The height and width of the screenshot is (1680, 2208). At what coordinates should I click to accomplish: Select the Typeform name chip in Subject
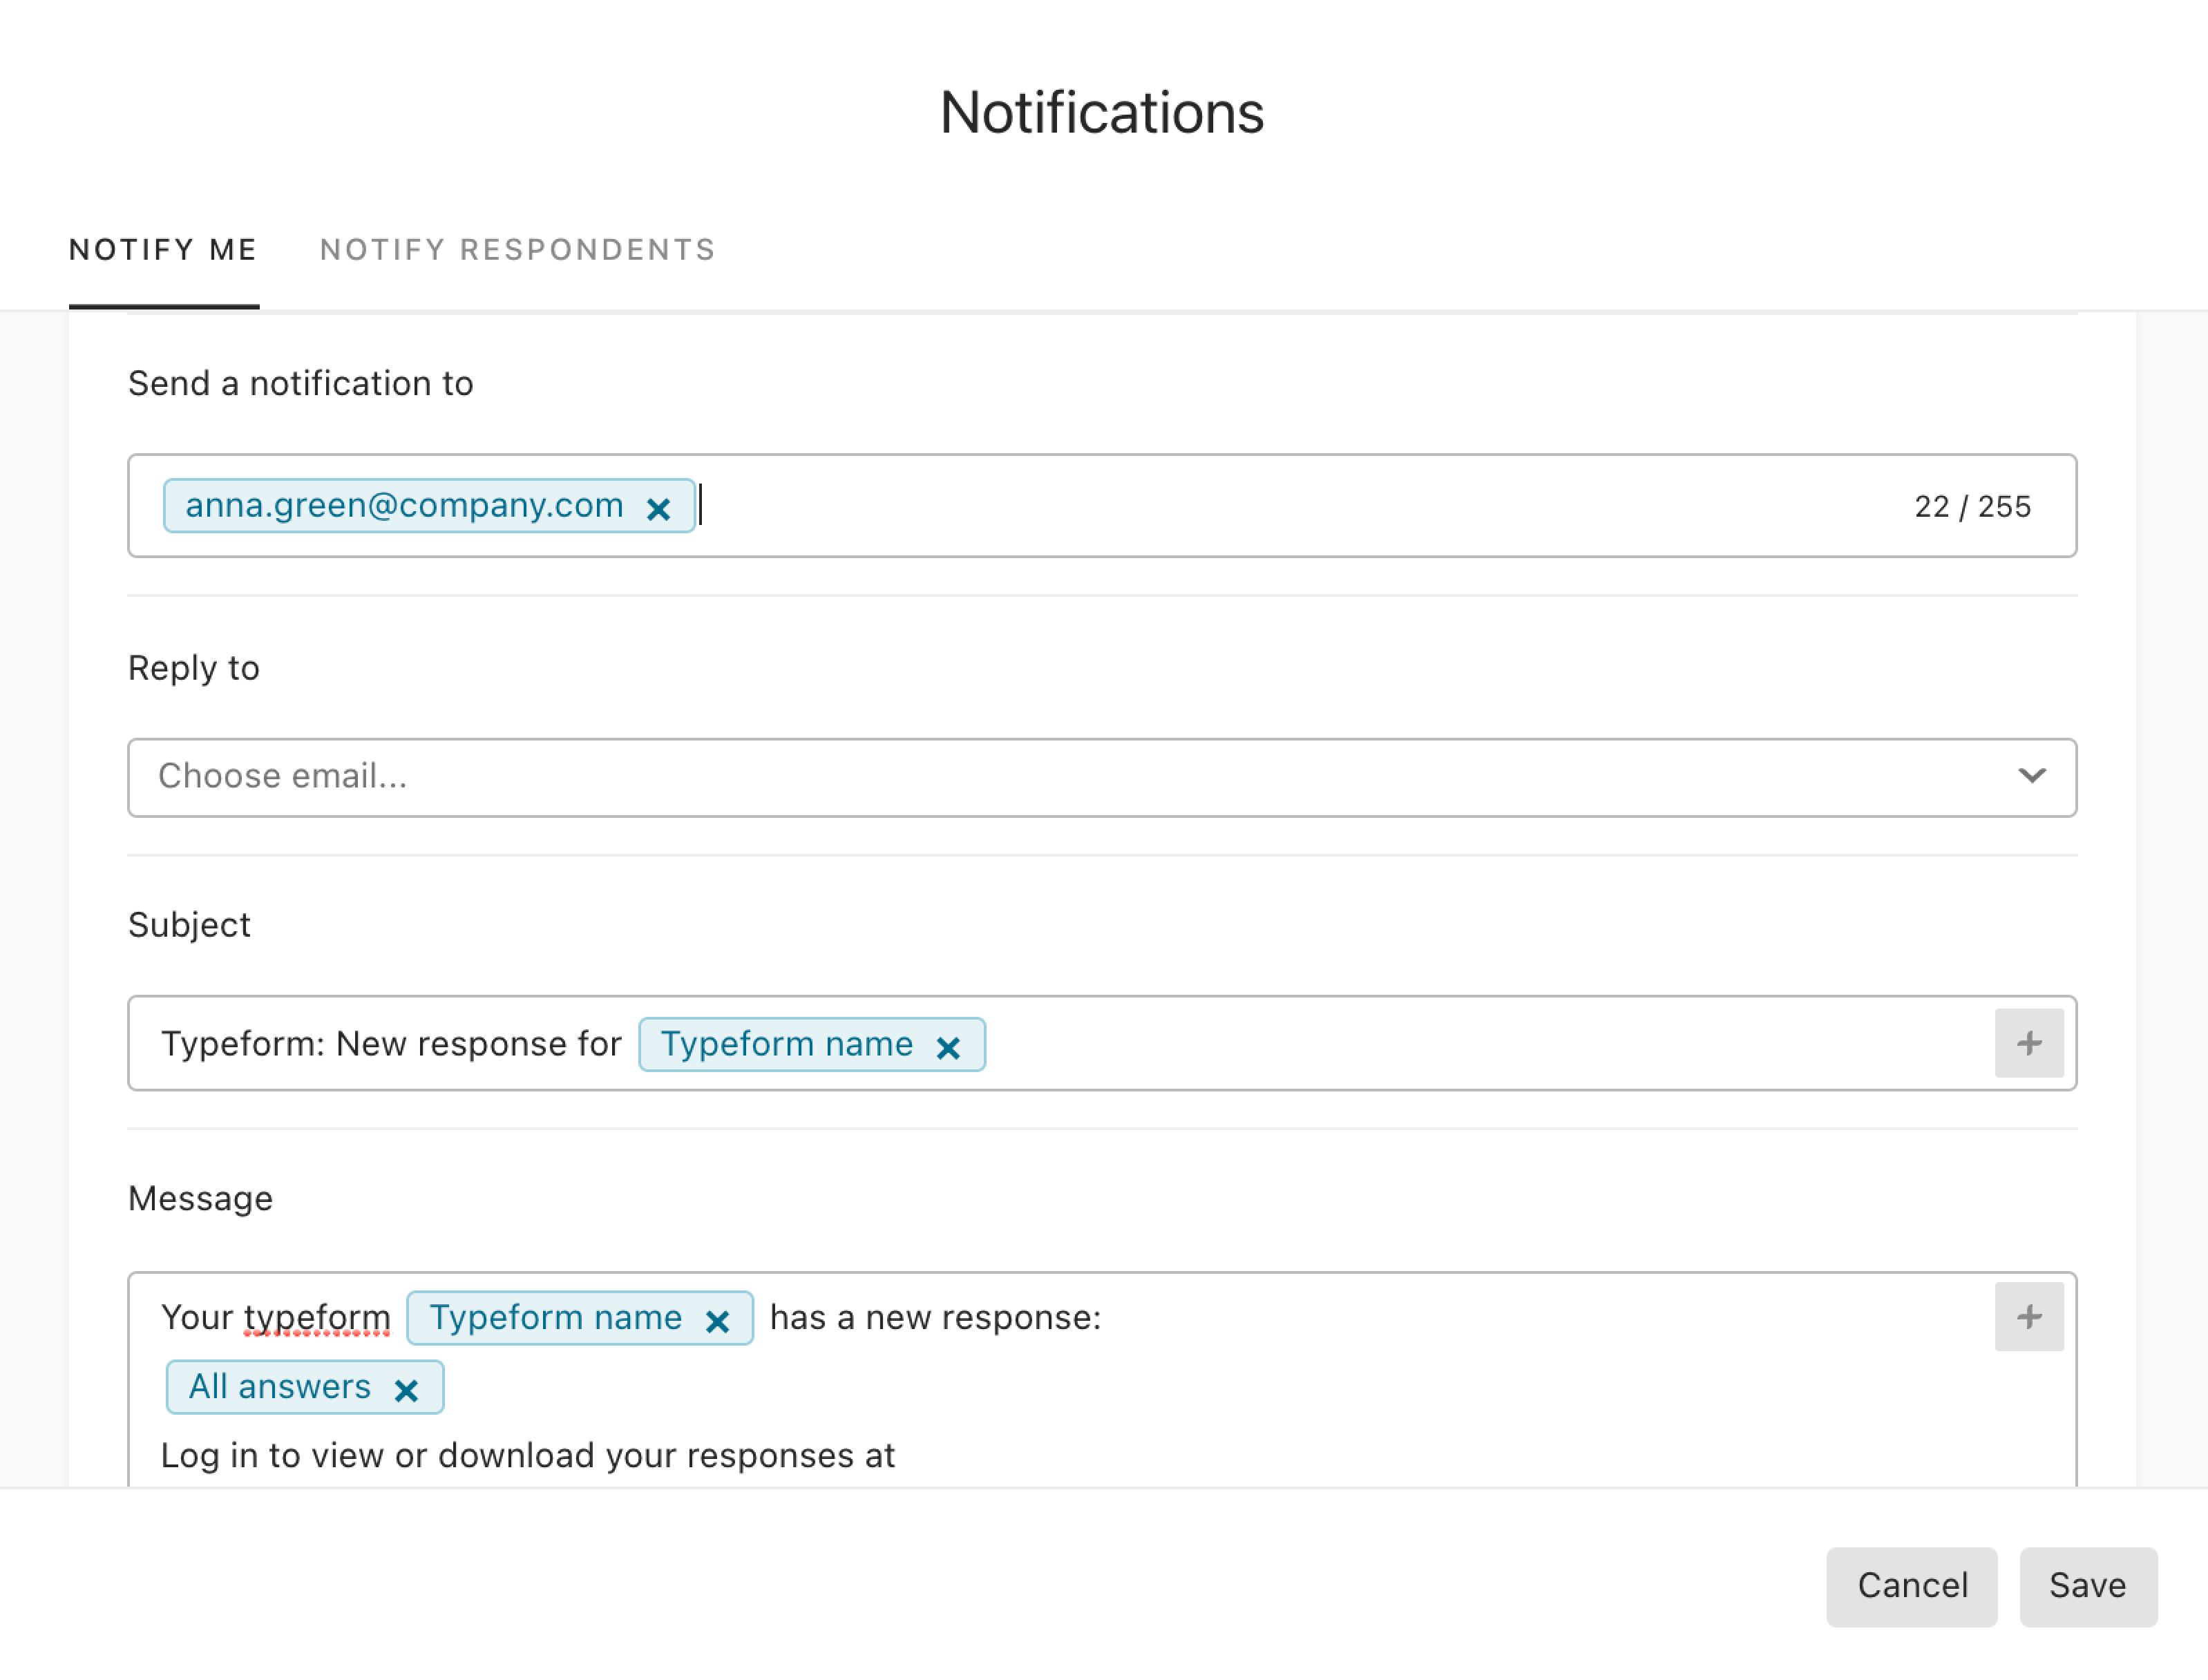click(787, 1044)
